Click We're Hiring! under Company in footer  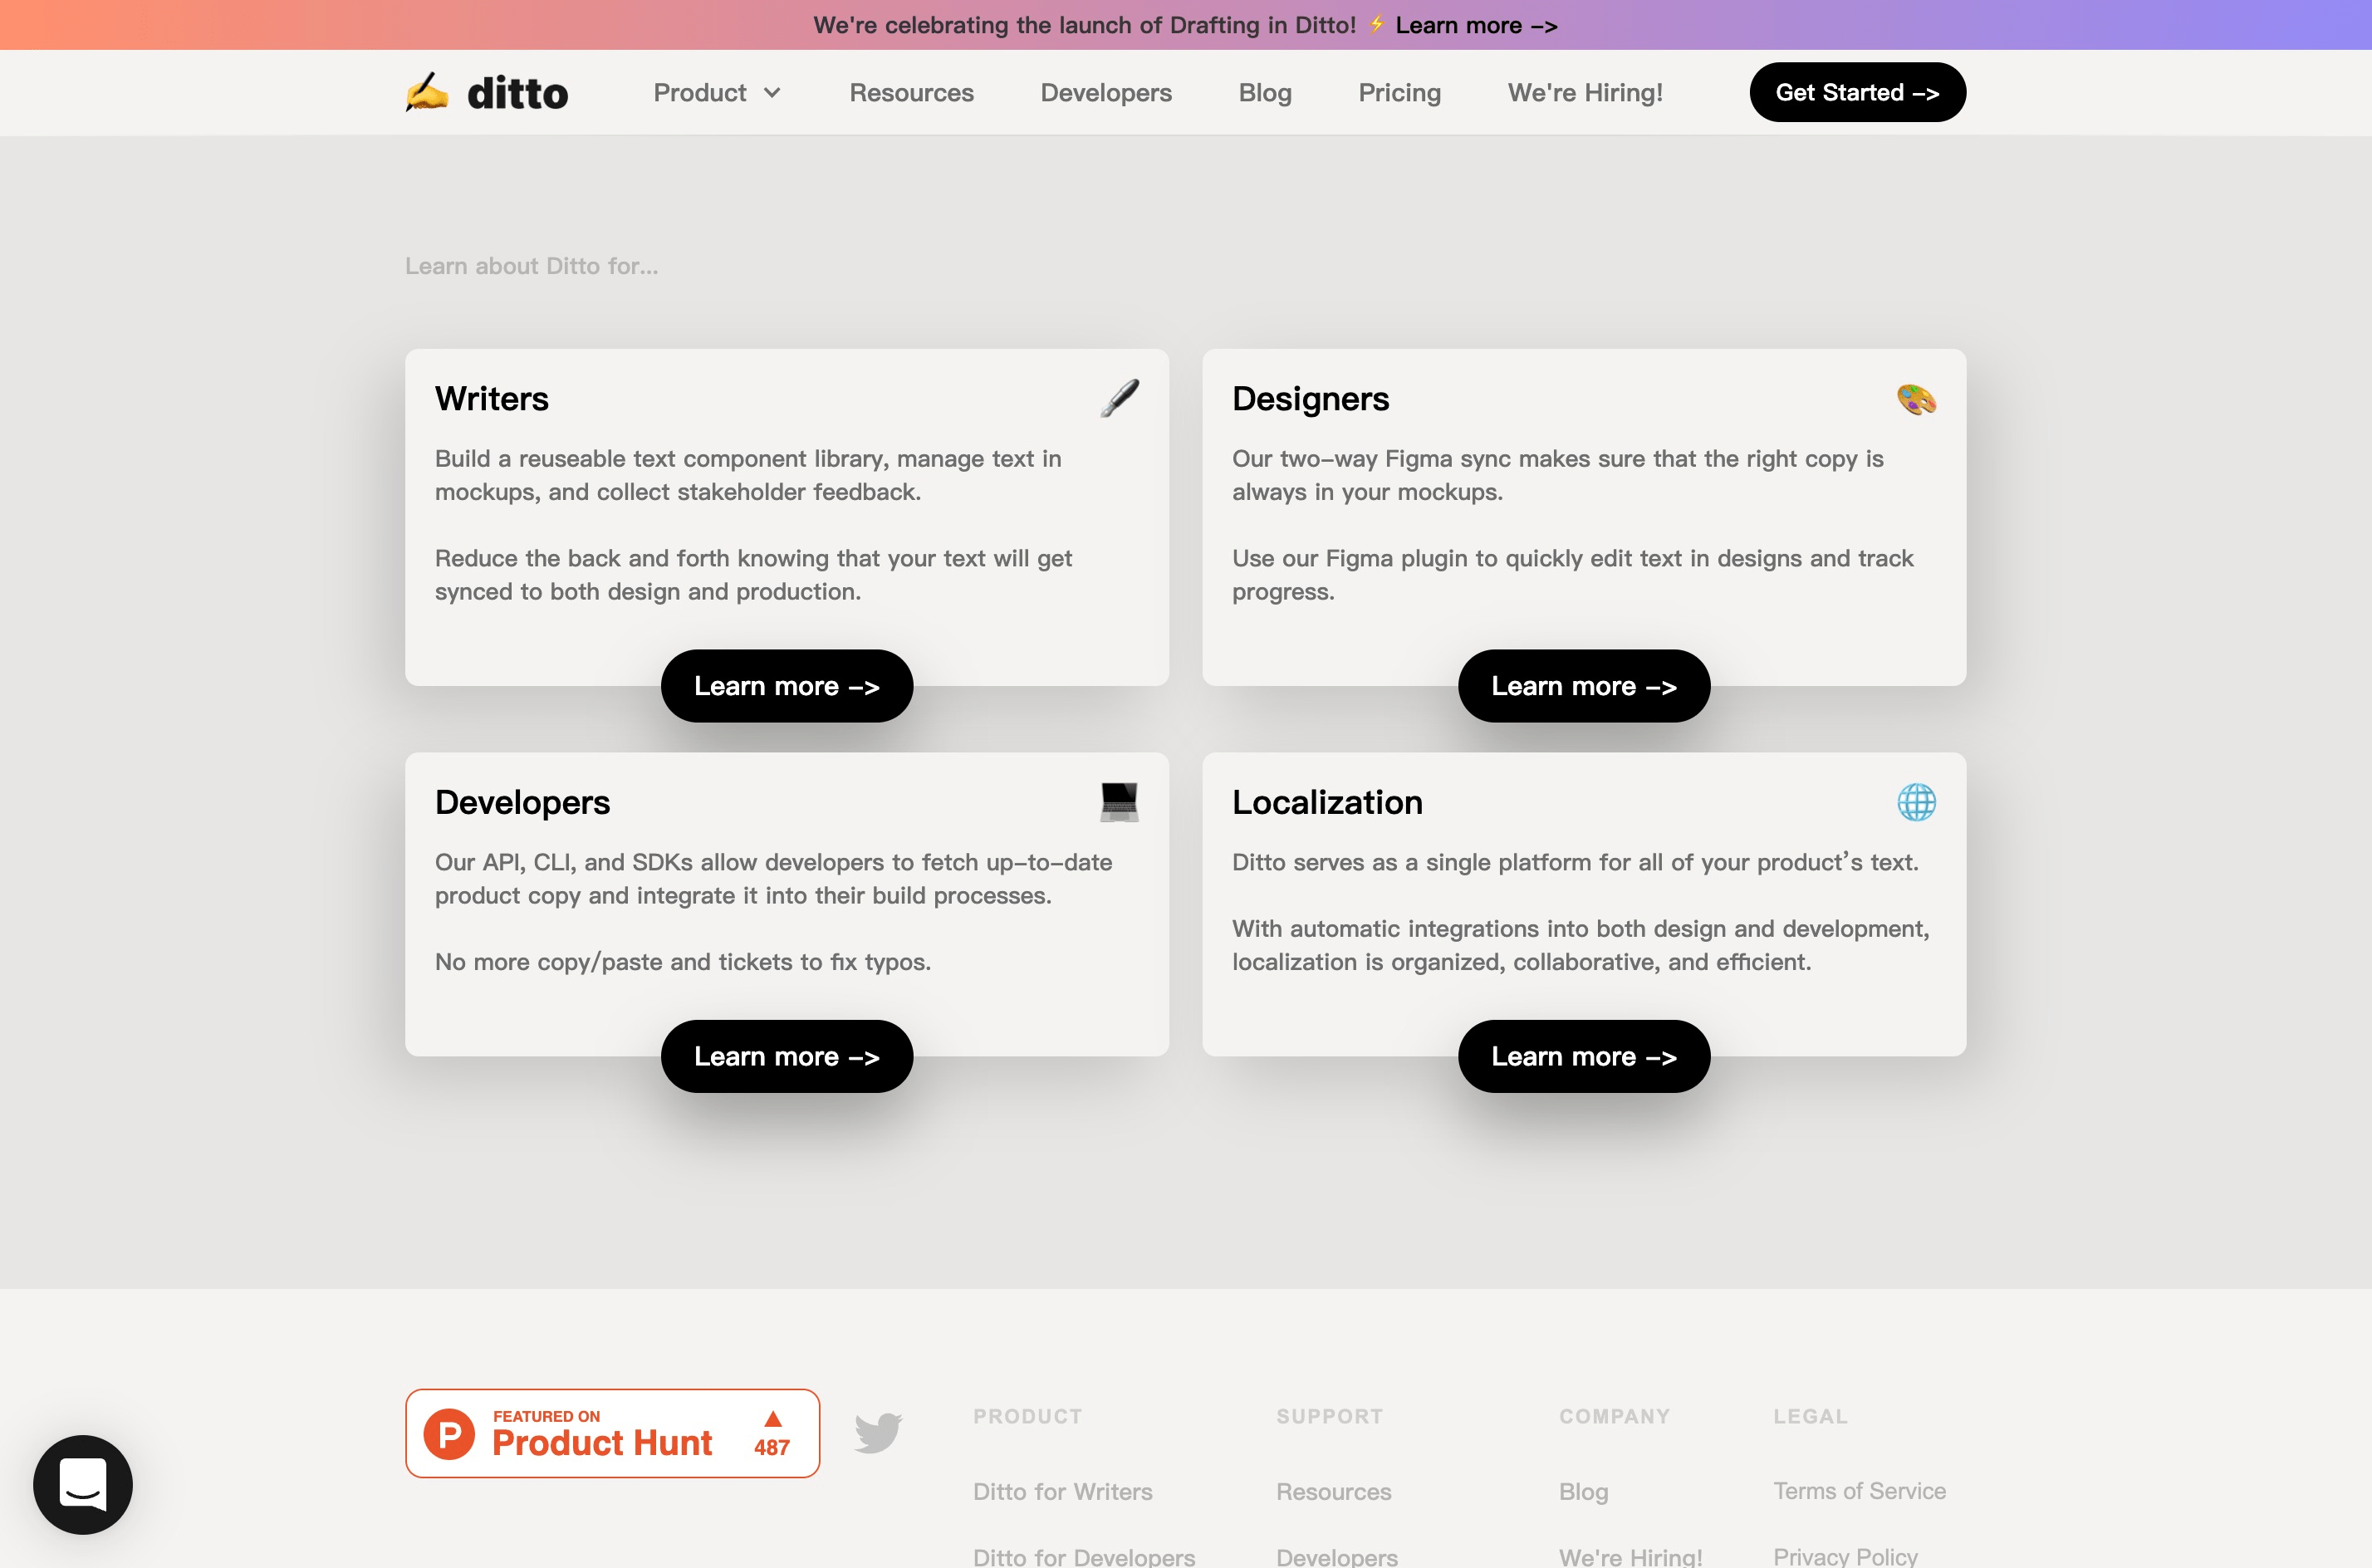pyautogui.click(x=1630, y=1557)
